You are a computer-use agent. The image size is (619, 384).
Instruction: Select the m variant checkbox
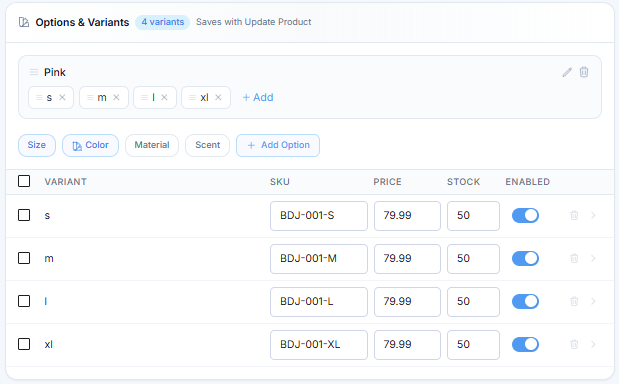coord(24,258)
